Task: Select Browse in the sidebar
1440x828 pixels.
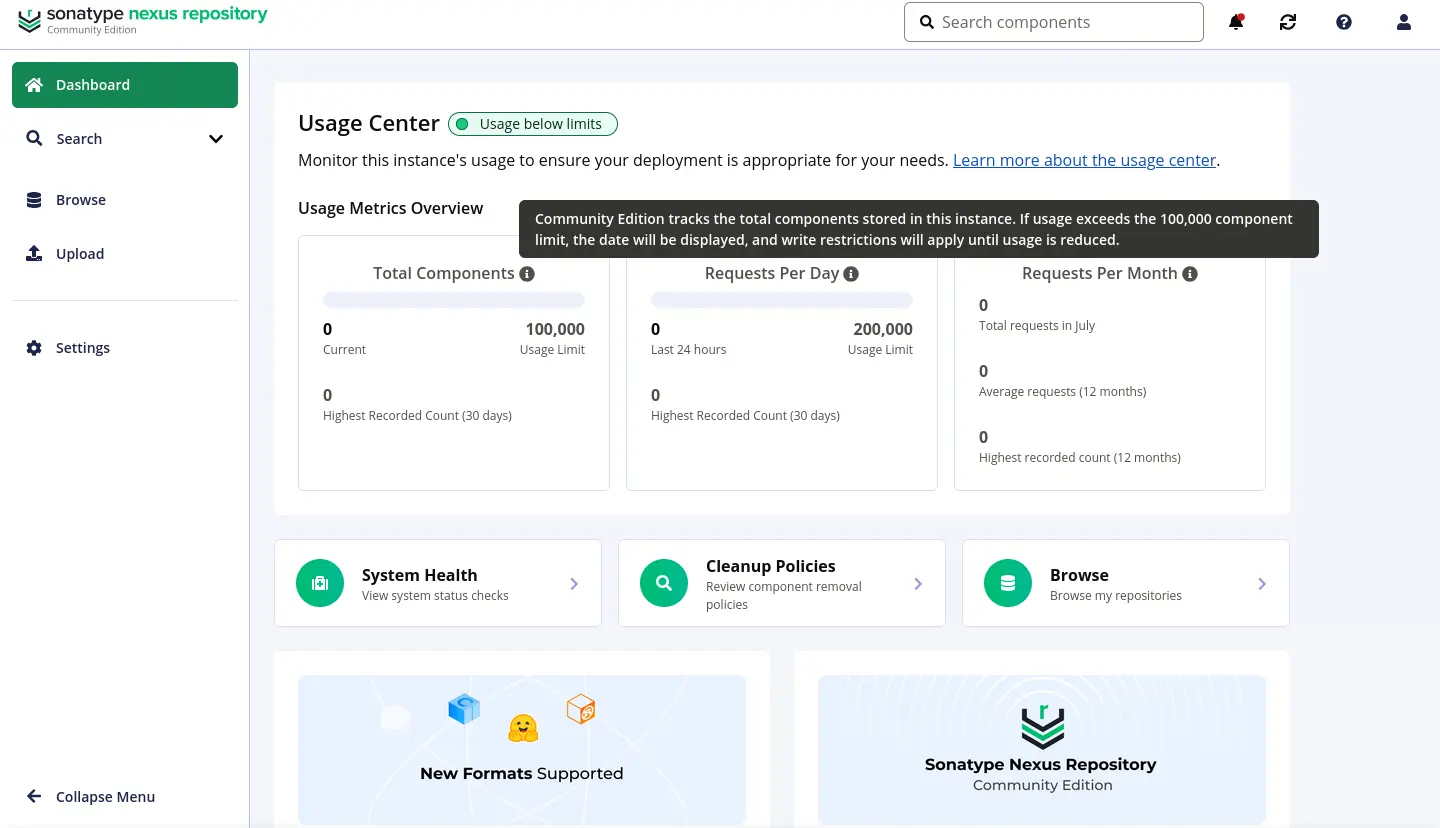Action: (x=125, y=200)
